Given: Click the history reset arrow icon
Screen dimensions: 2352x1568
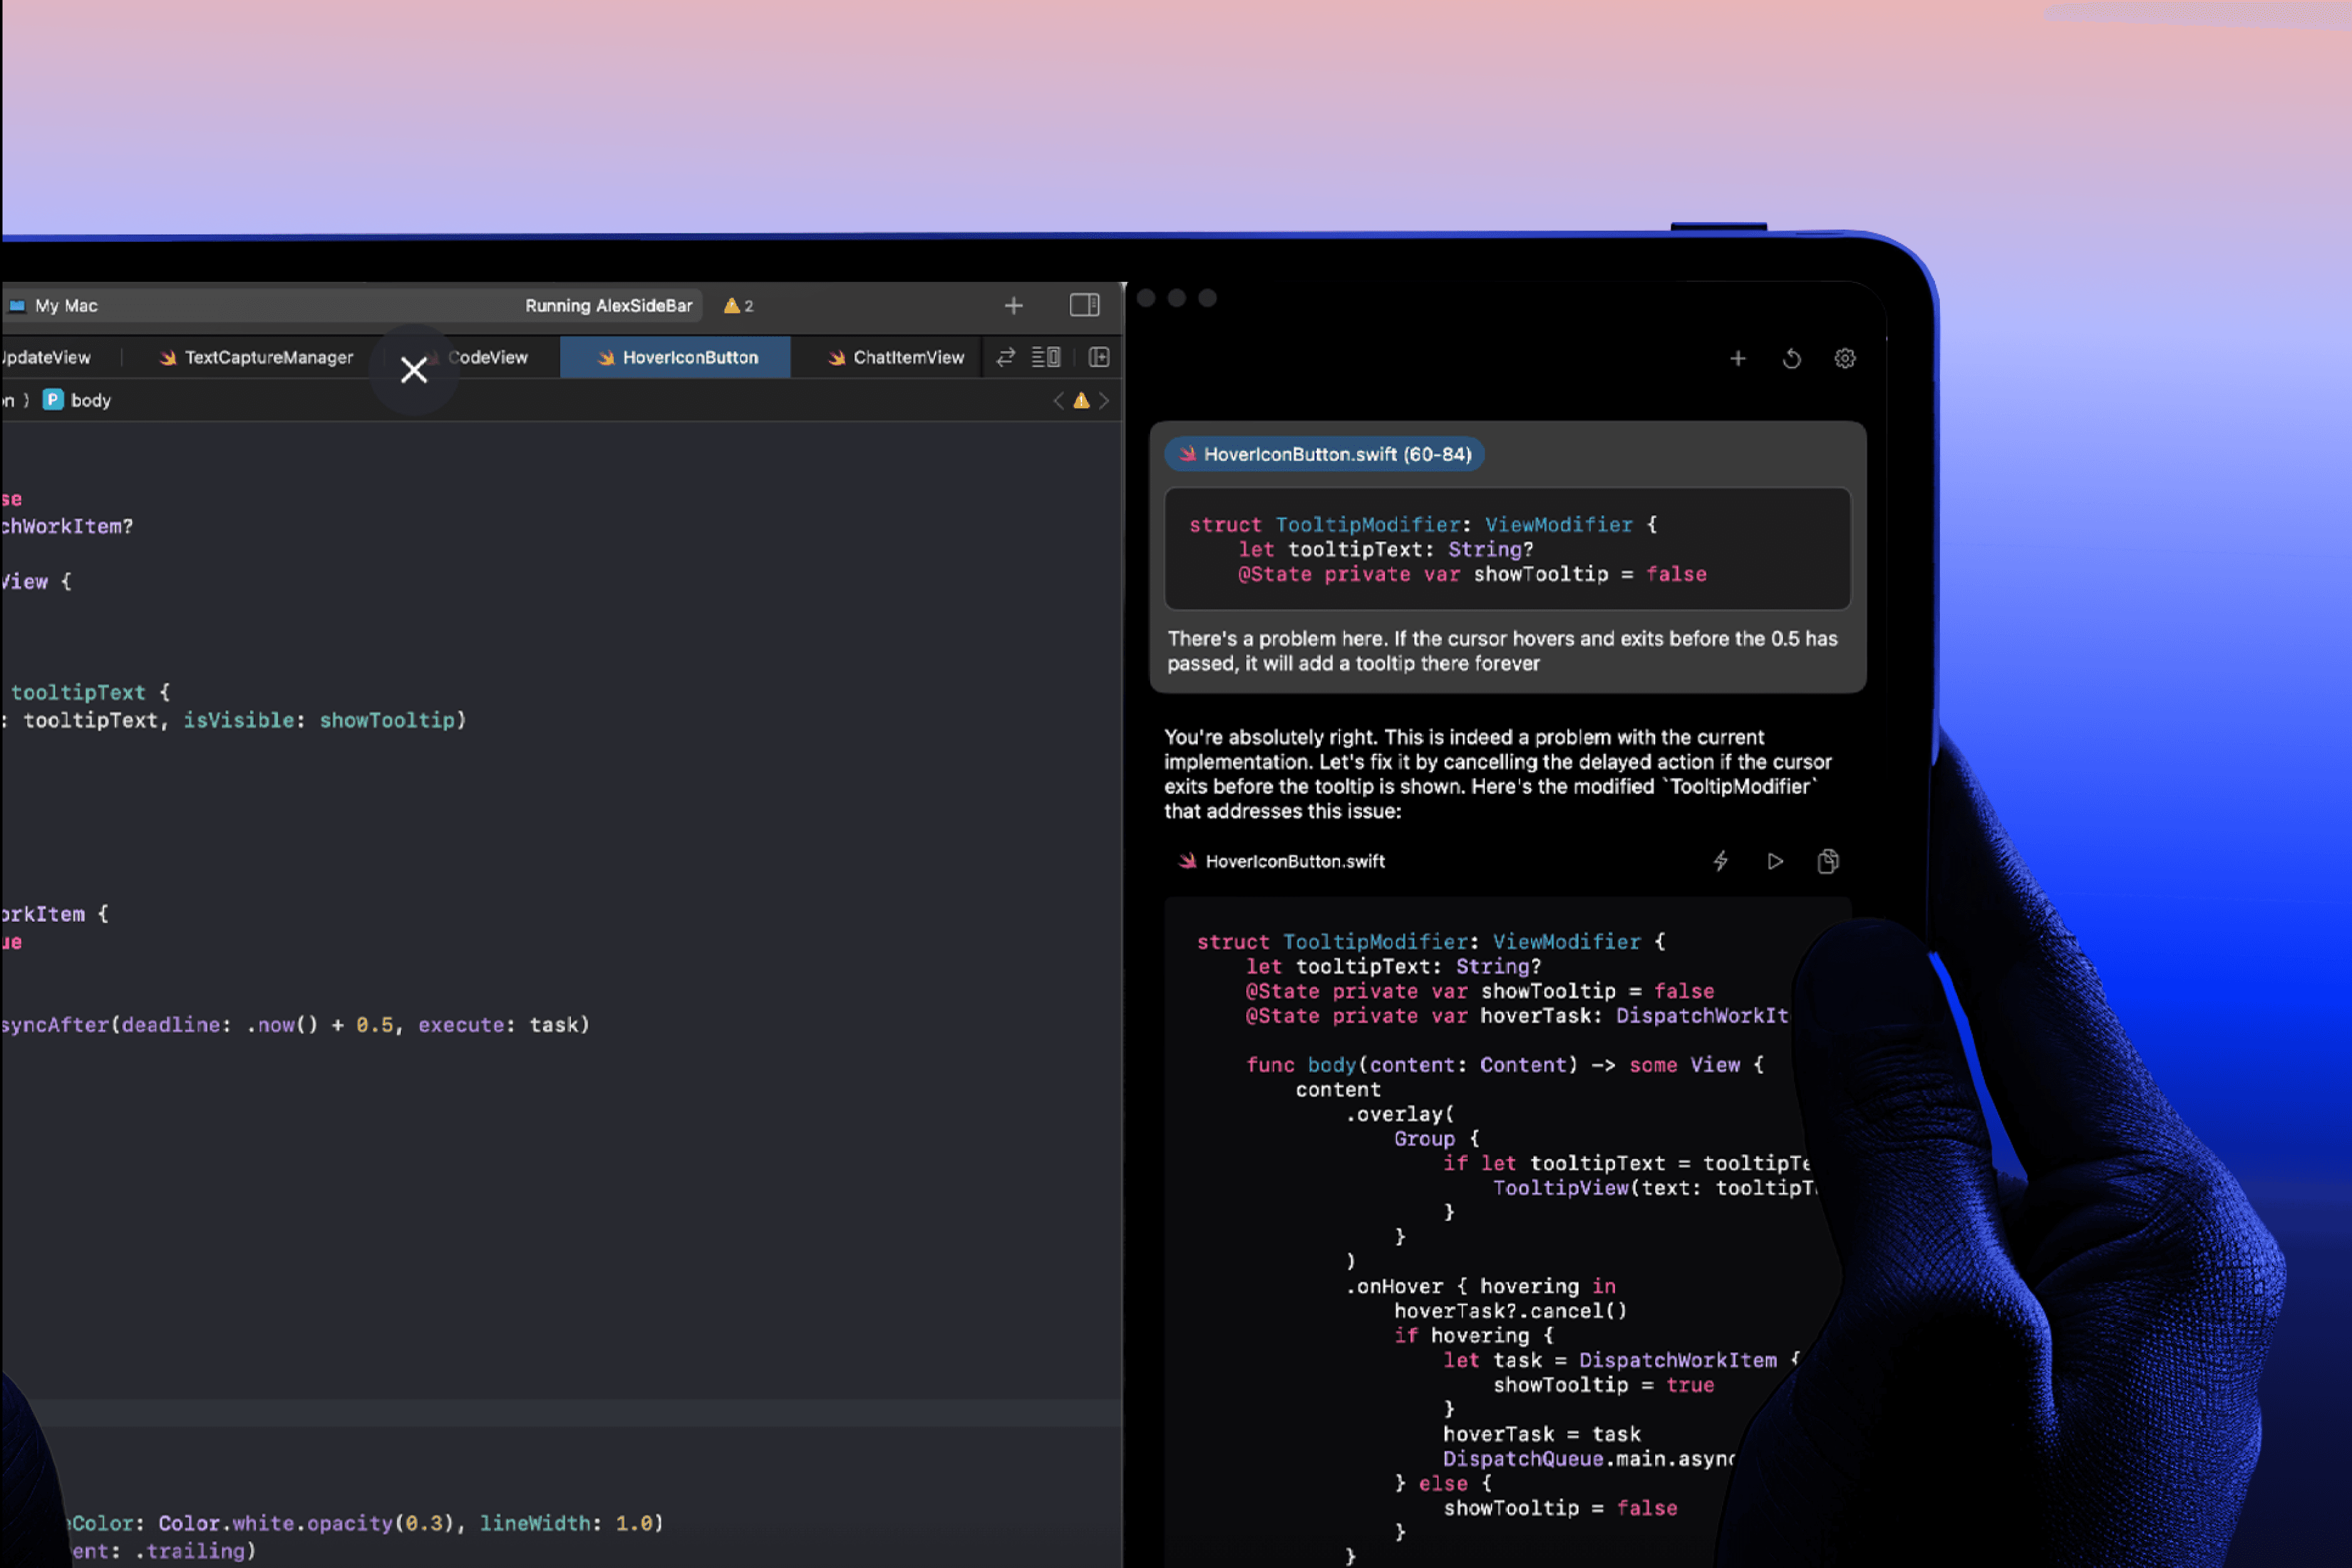Looking at the screenshot, I should click(x=1791, y=358).
